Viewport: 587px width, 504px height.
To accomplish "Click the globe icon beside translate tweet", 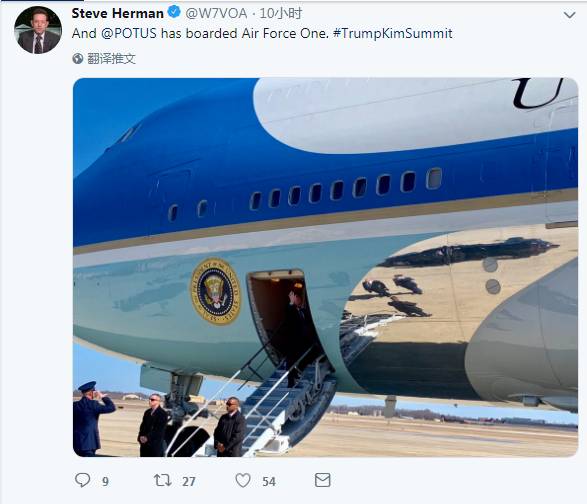I will click(77, 58).
